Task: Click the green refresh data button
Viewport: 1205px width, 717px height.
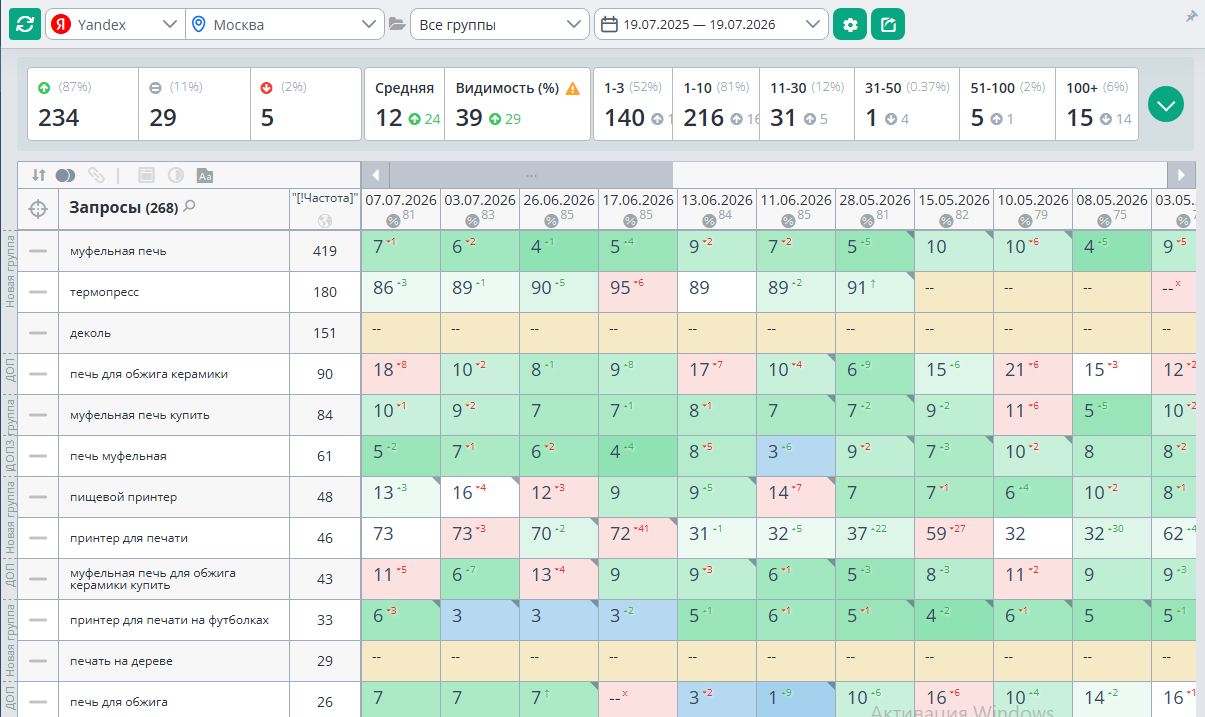Action: tap(25, 24)
